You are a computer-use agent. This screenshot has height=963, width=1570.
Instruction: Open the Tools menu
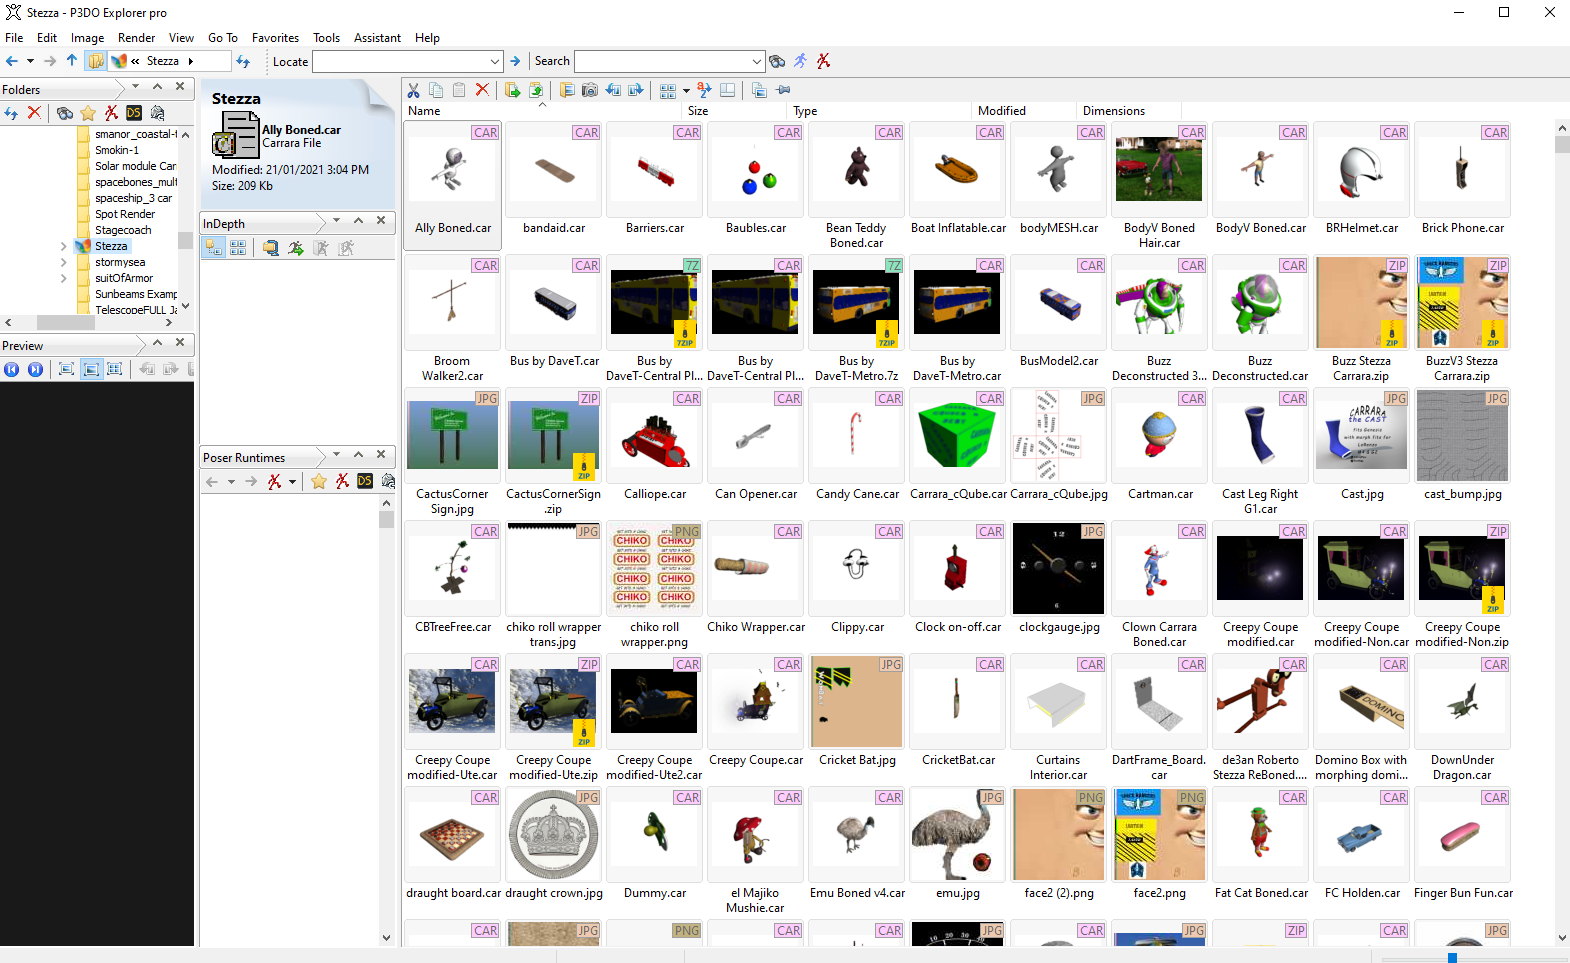coord(327,38)
